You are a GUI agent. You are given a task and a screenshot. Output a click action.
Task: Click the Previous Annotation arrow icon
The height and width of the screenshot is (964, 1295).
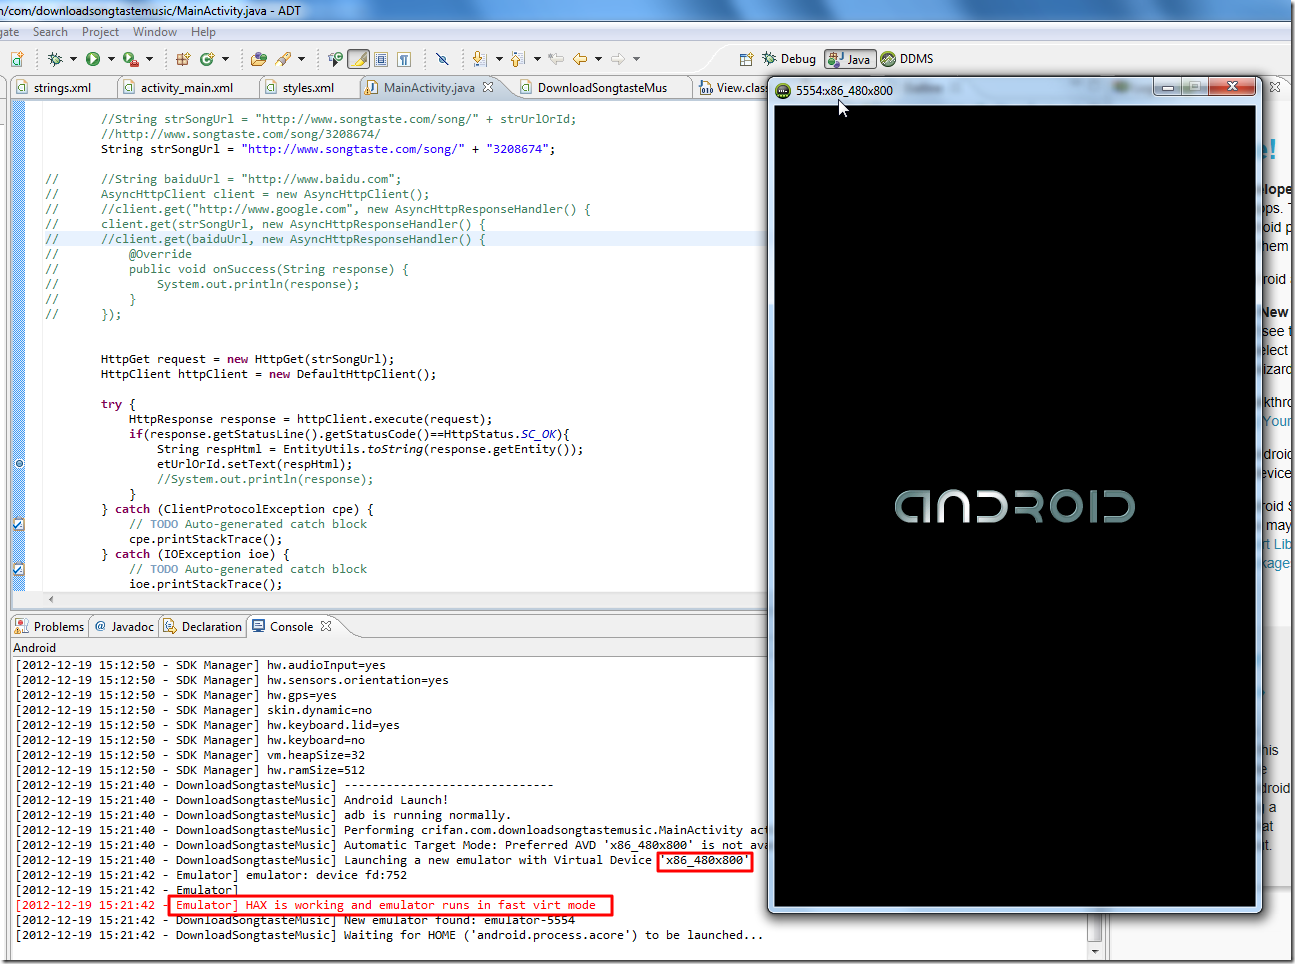tap(518, 59)
